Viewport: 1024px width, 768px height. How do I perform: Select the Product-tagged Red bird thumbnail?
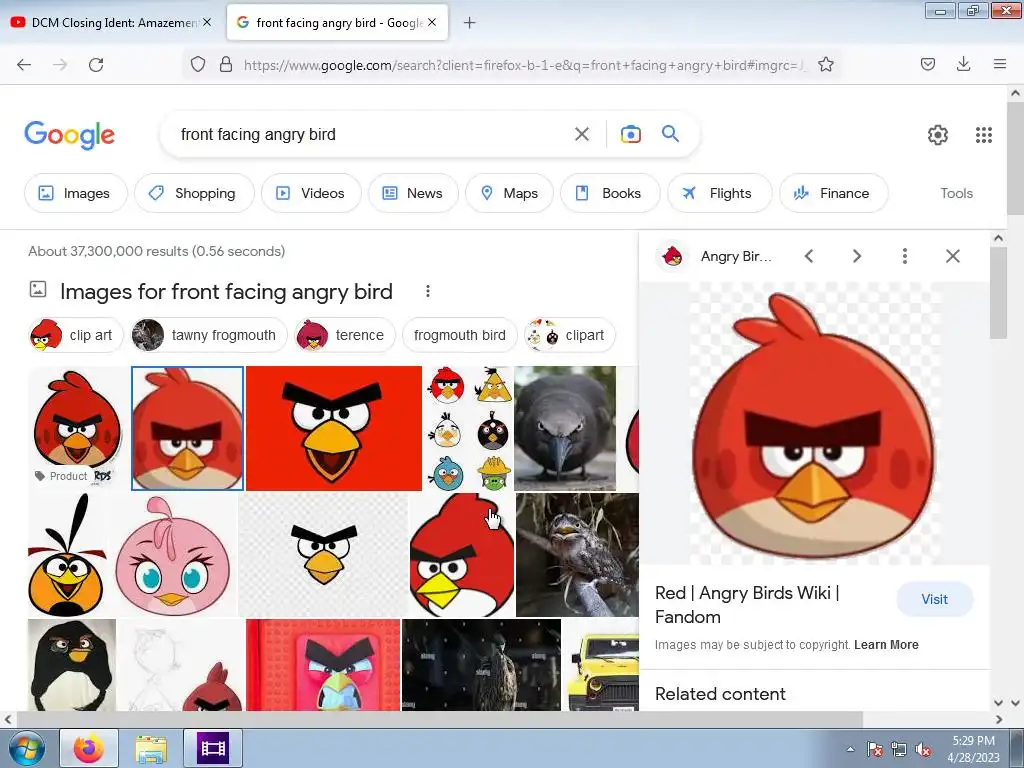pos(78,428)
